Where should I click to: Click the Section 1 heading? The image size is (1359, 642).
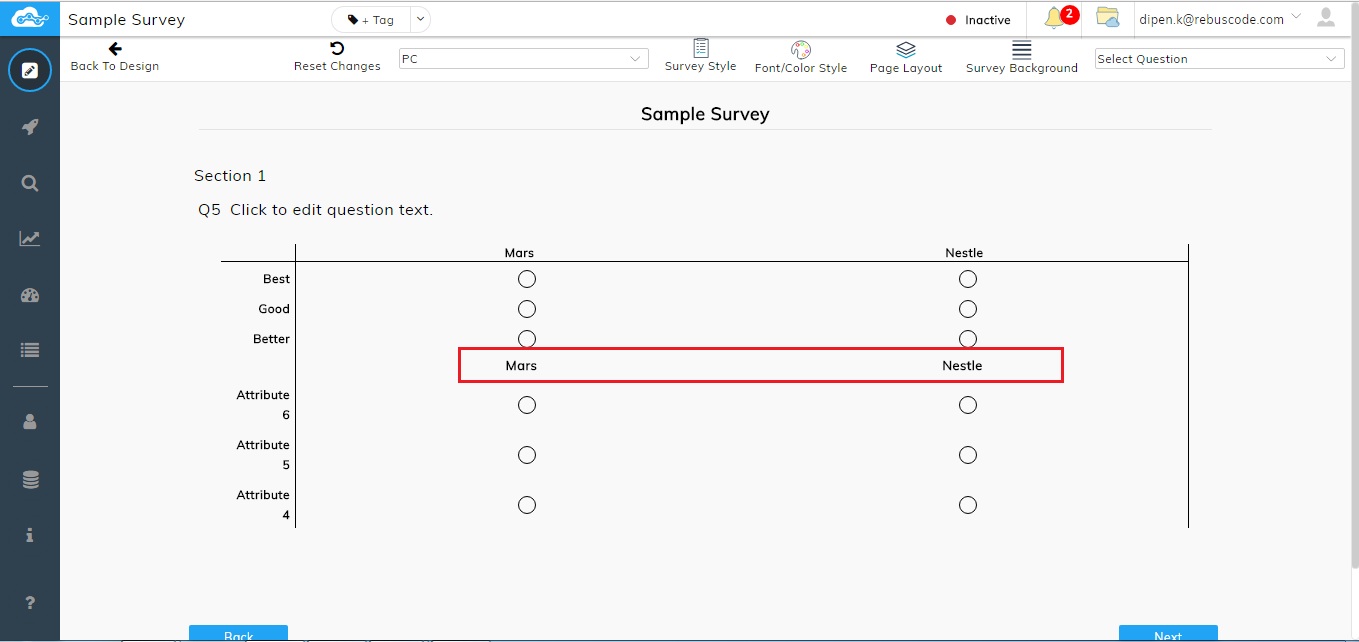pos(230,176)
